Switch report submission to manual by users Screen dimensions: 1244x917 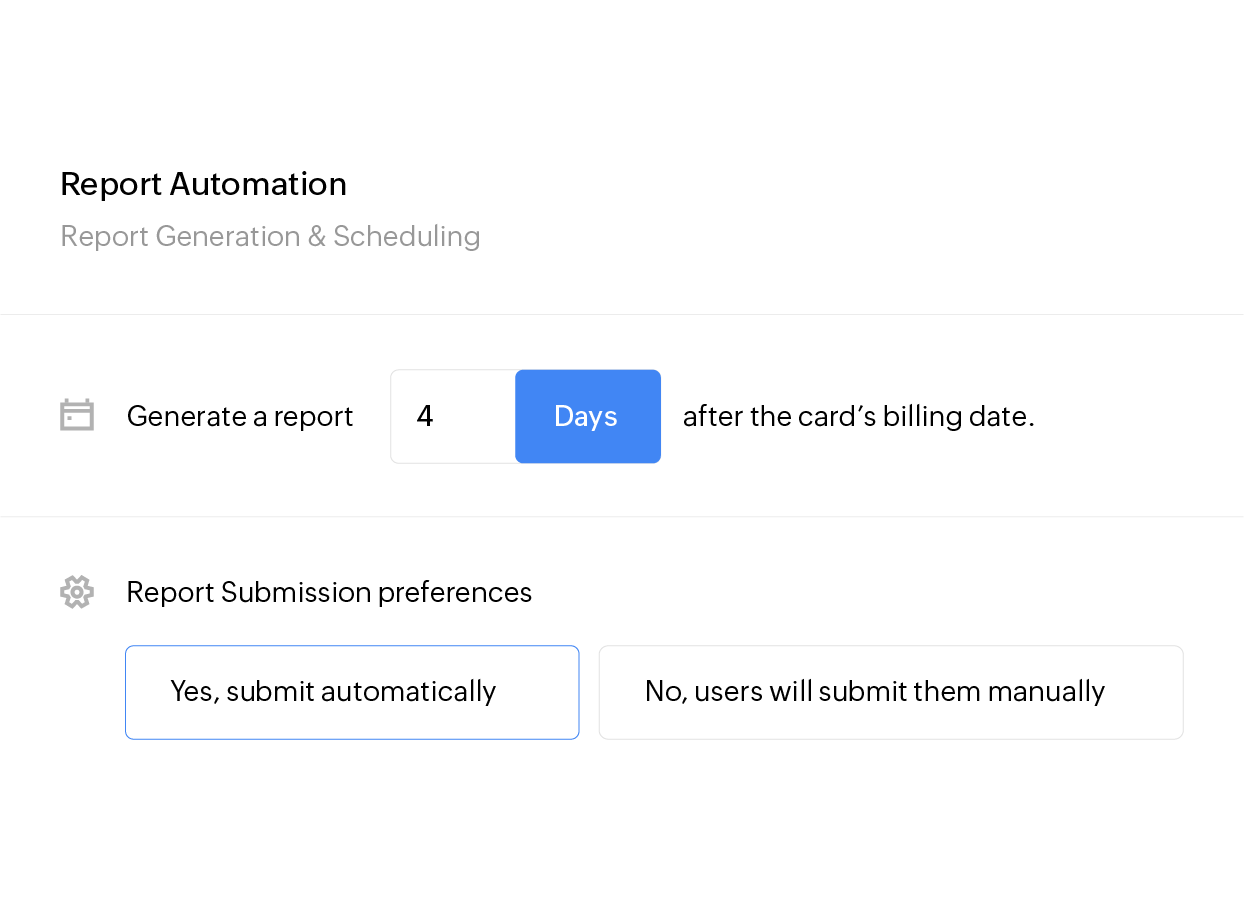click(x=890, y=692)
